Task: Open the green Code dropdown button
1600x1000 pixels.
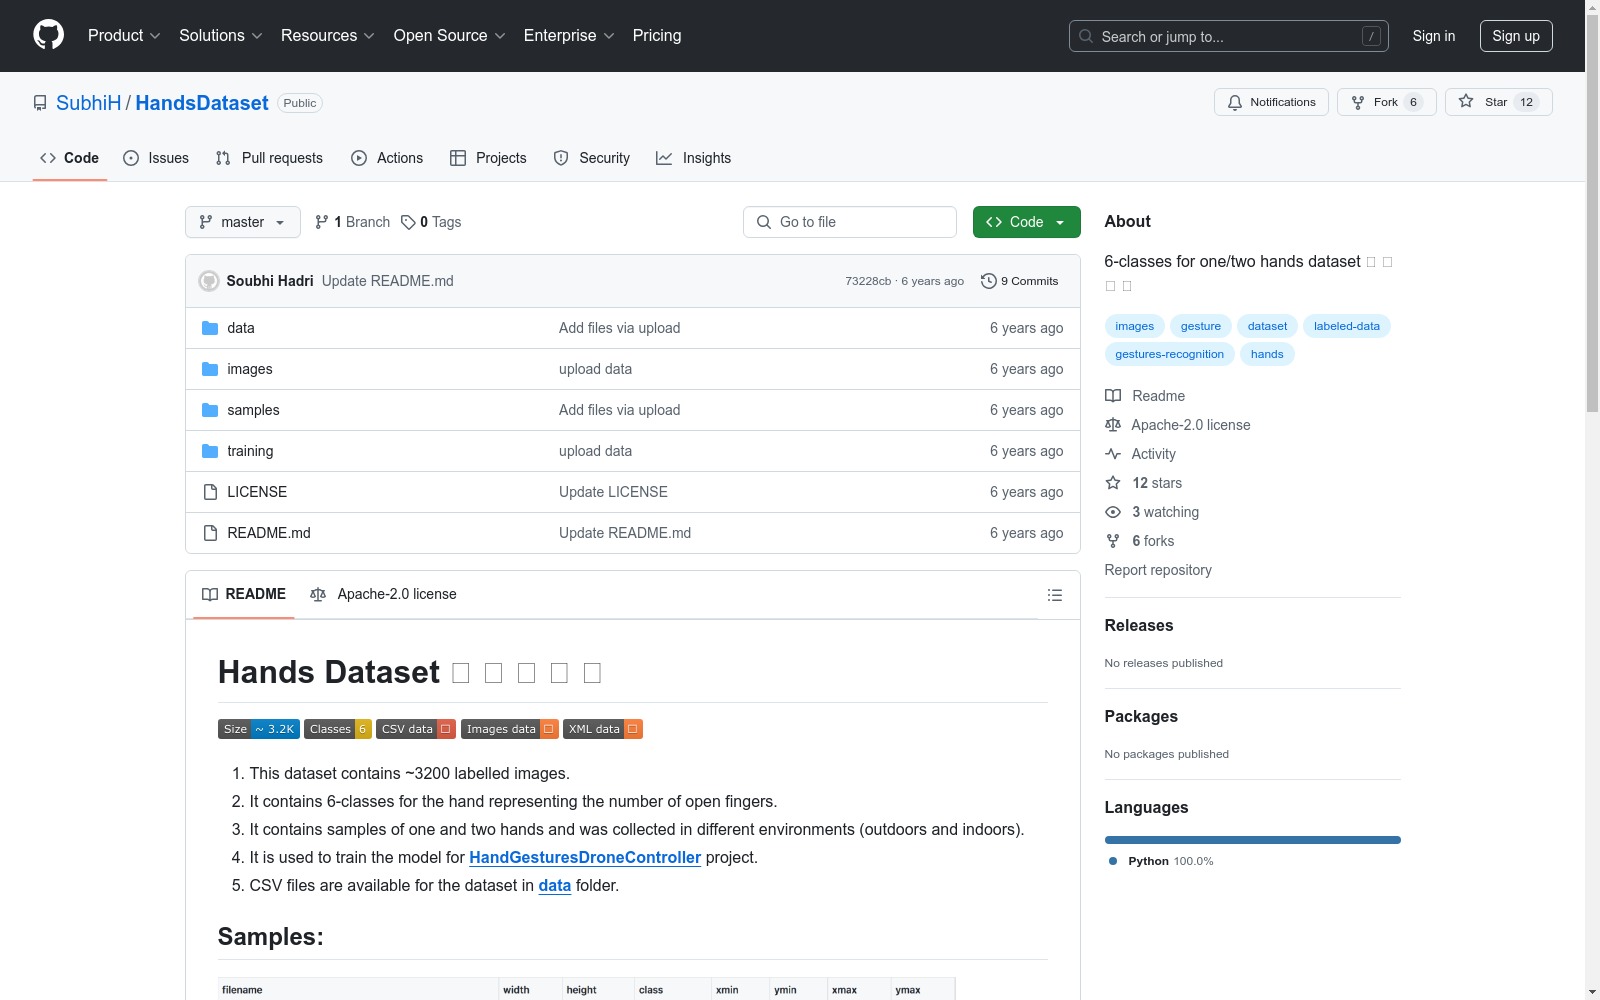Action: (1026, 222)
